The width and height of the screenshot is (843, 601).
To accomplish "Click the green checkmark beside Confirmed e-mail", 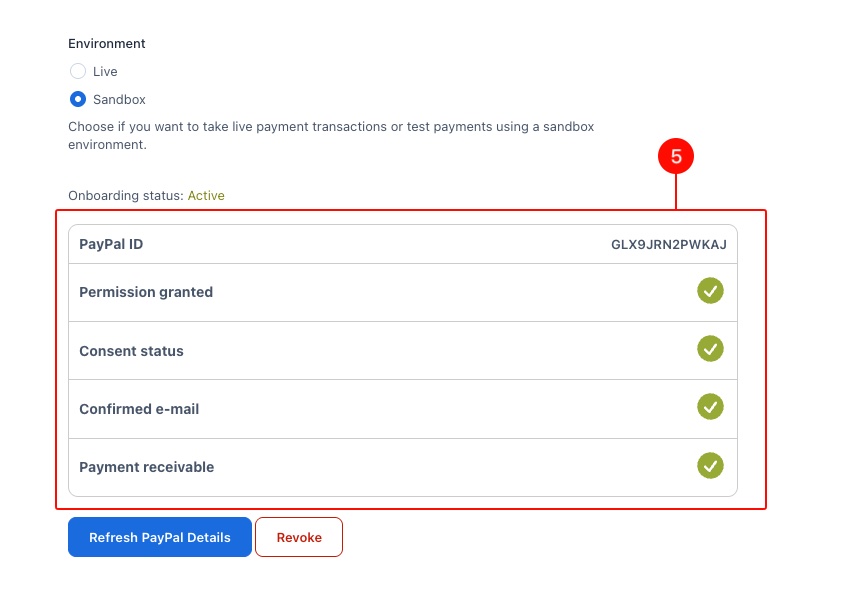I will [x=710, y=407].
